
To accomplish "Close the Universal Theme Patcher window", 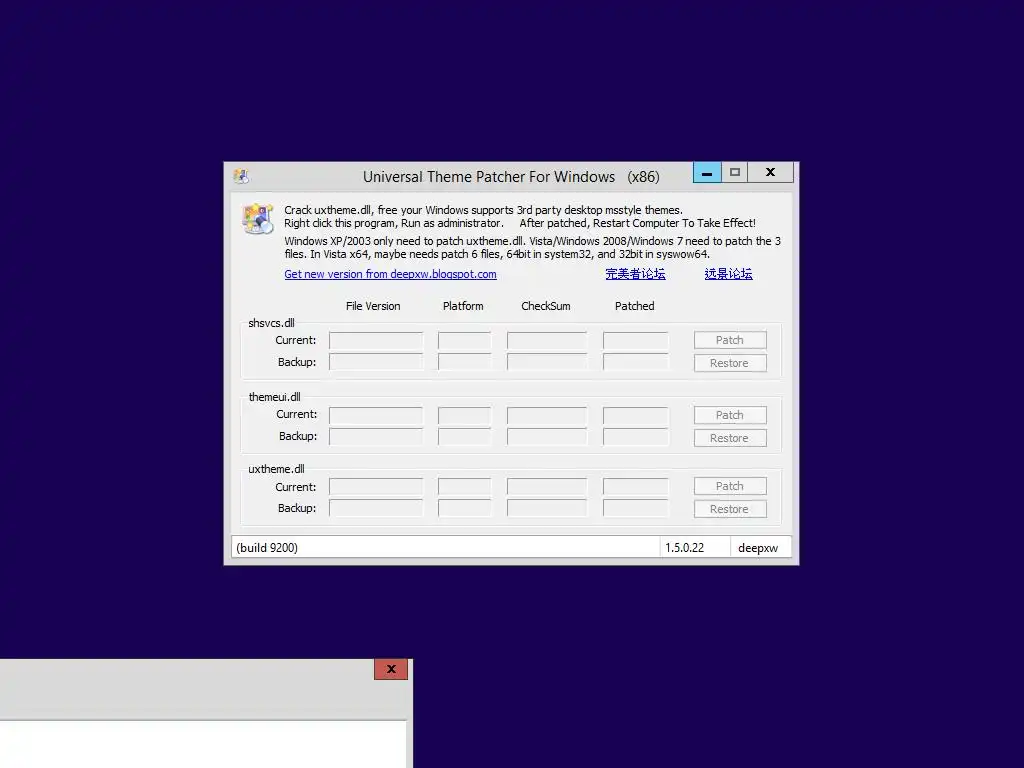I will pyautogui.click(x=771, y=172).
